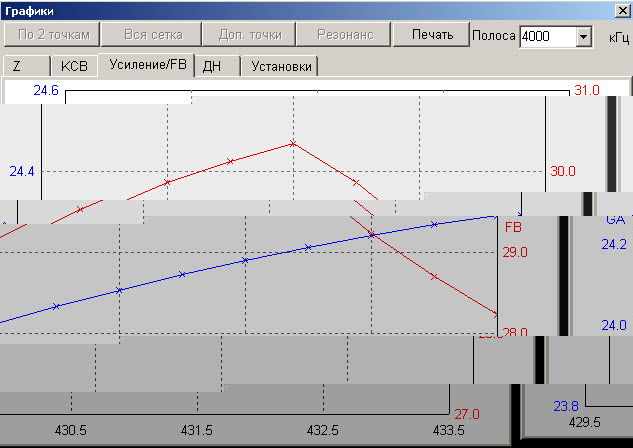Open the Установки tab

point(279,67)
